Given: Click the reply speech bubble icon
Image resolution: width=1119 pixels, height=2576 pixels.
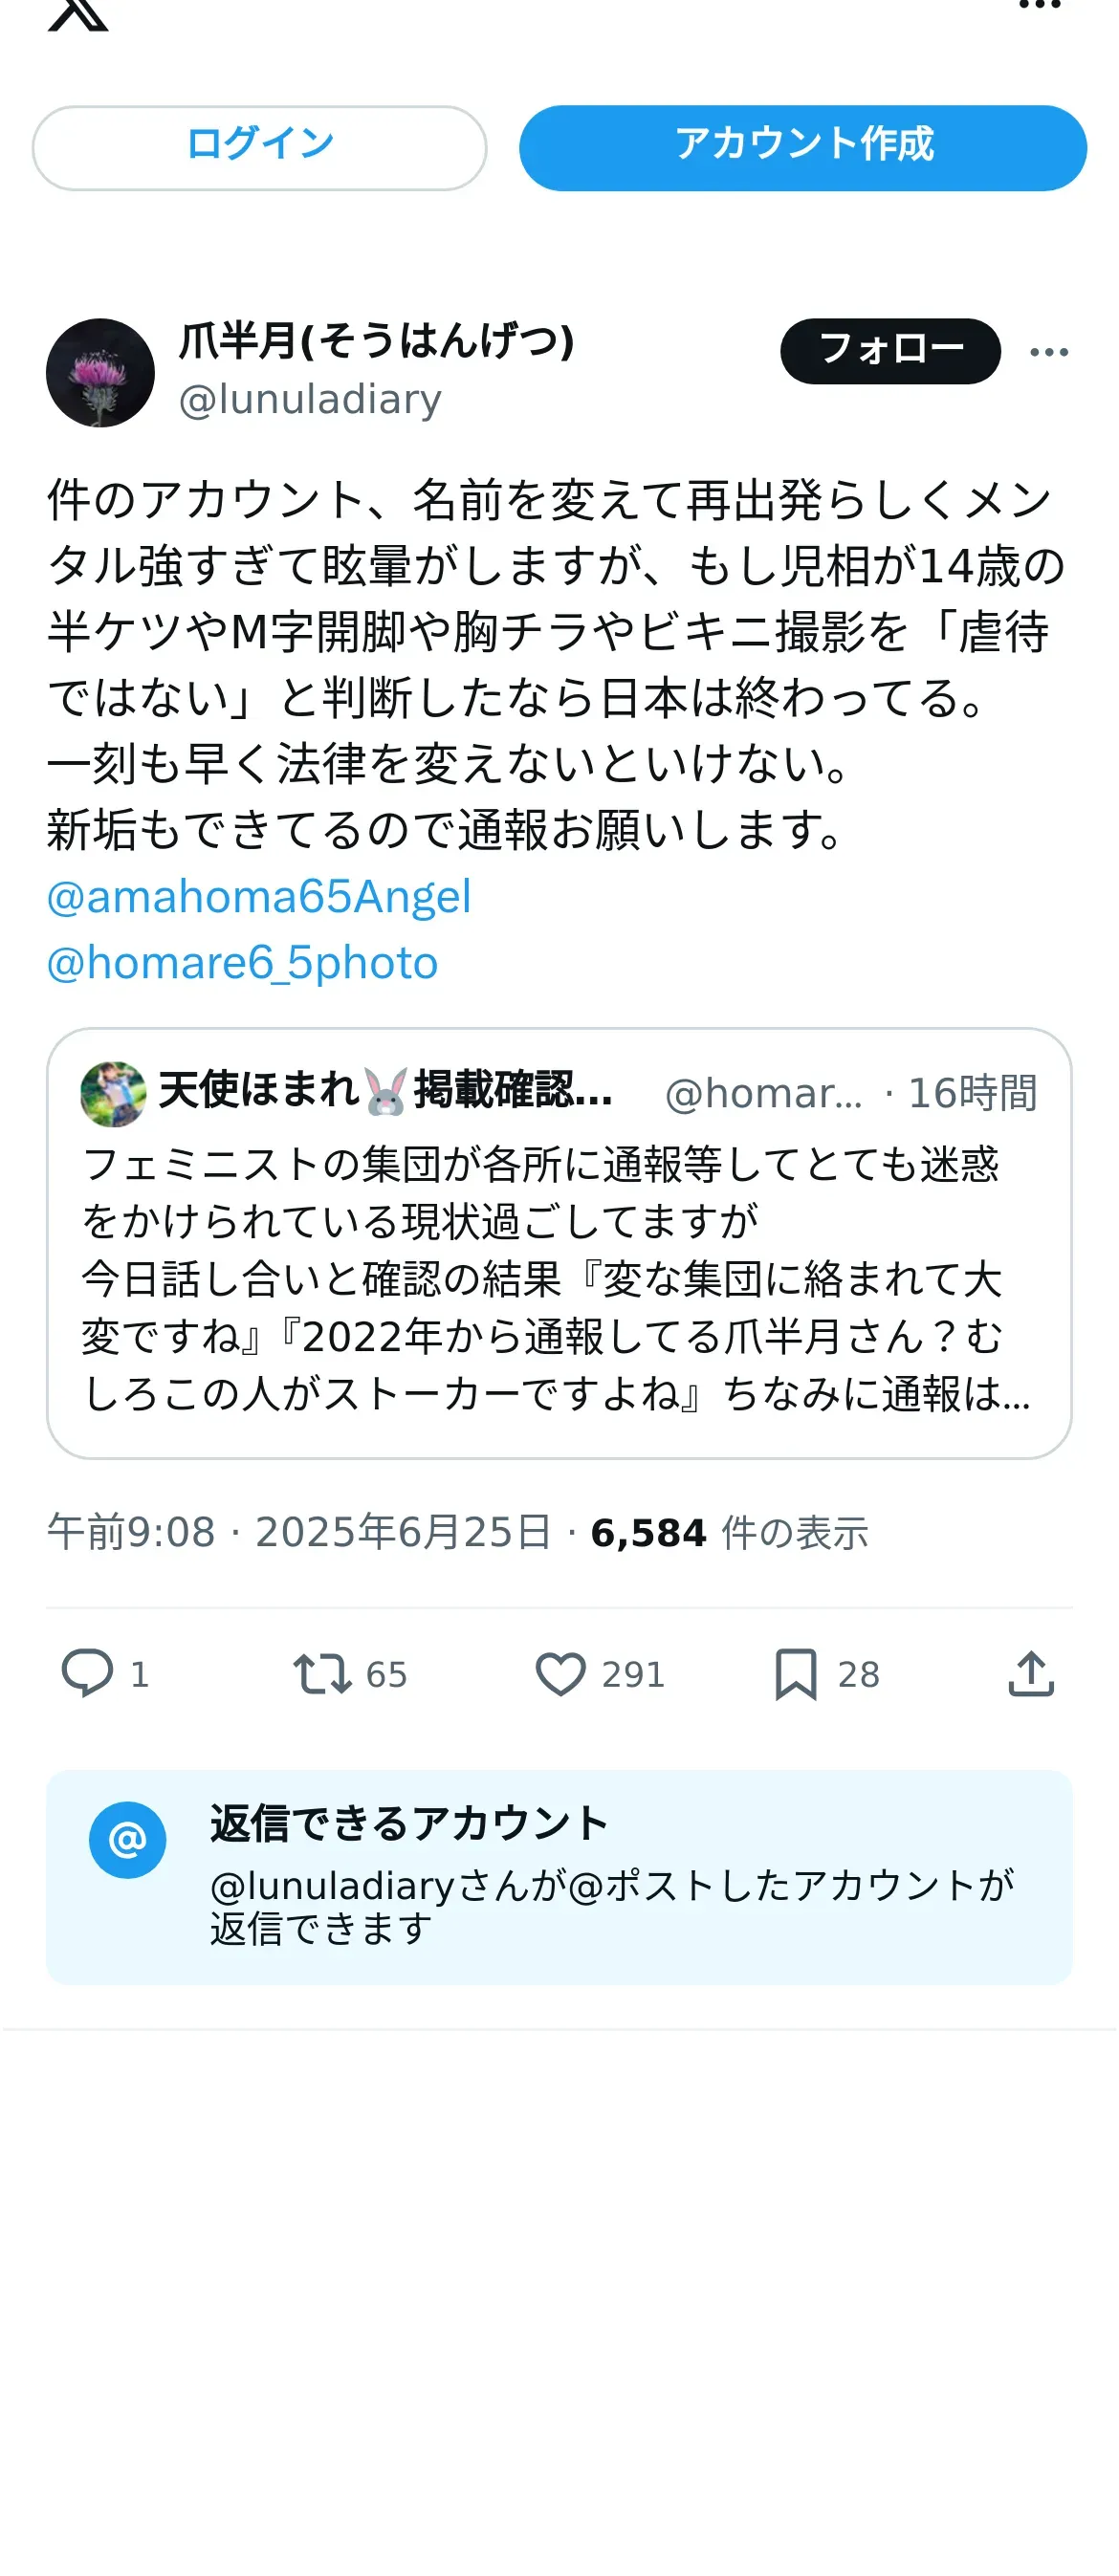Looking at the screenshot, I should pos(87,1674).
